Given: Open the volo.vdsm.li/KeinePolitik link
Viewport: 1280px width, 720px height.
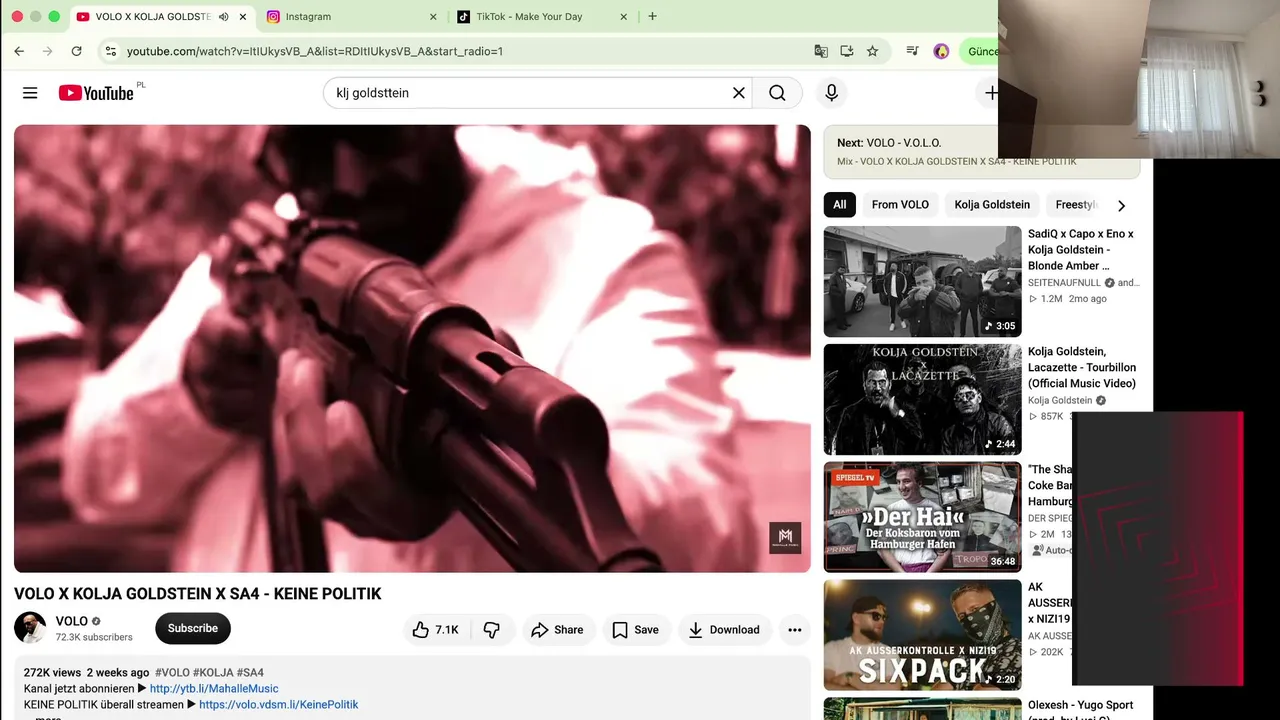Looking at the screenshot, I should click(278, 705).
